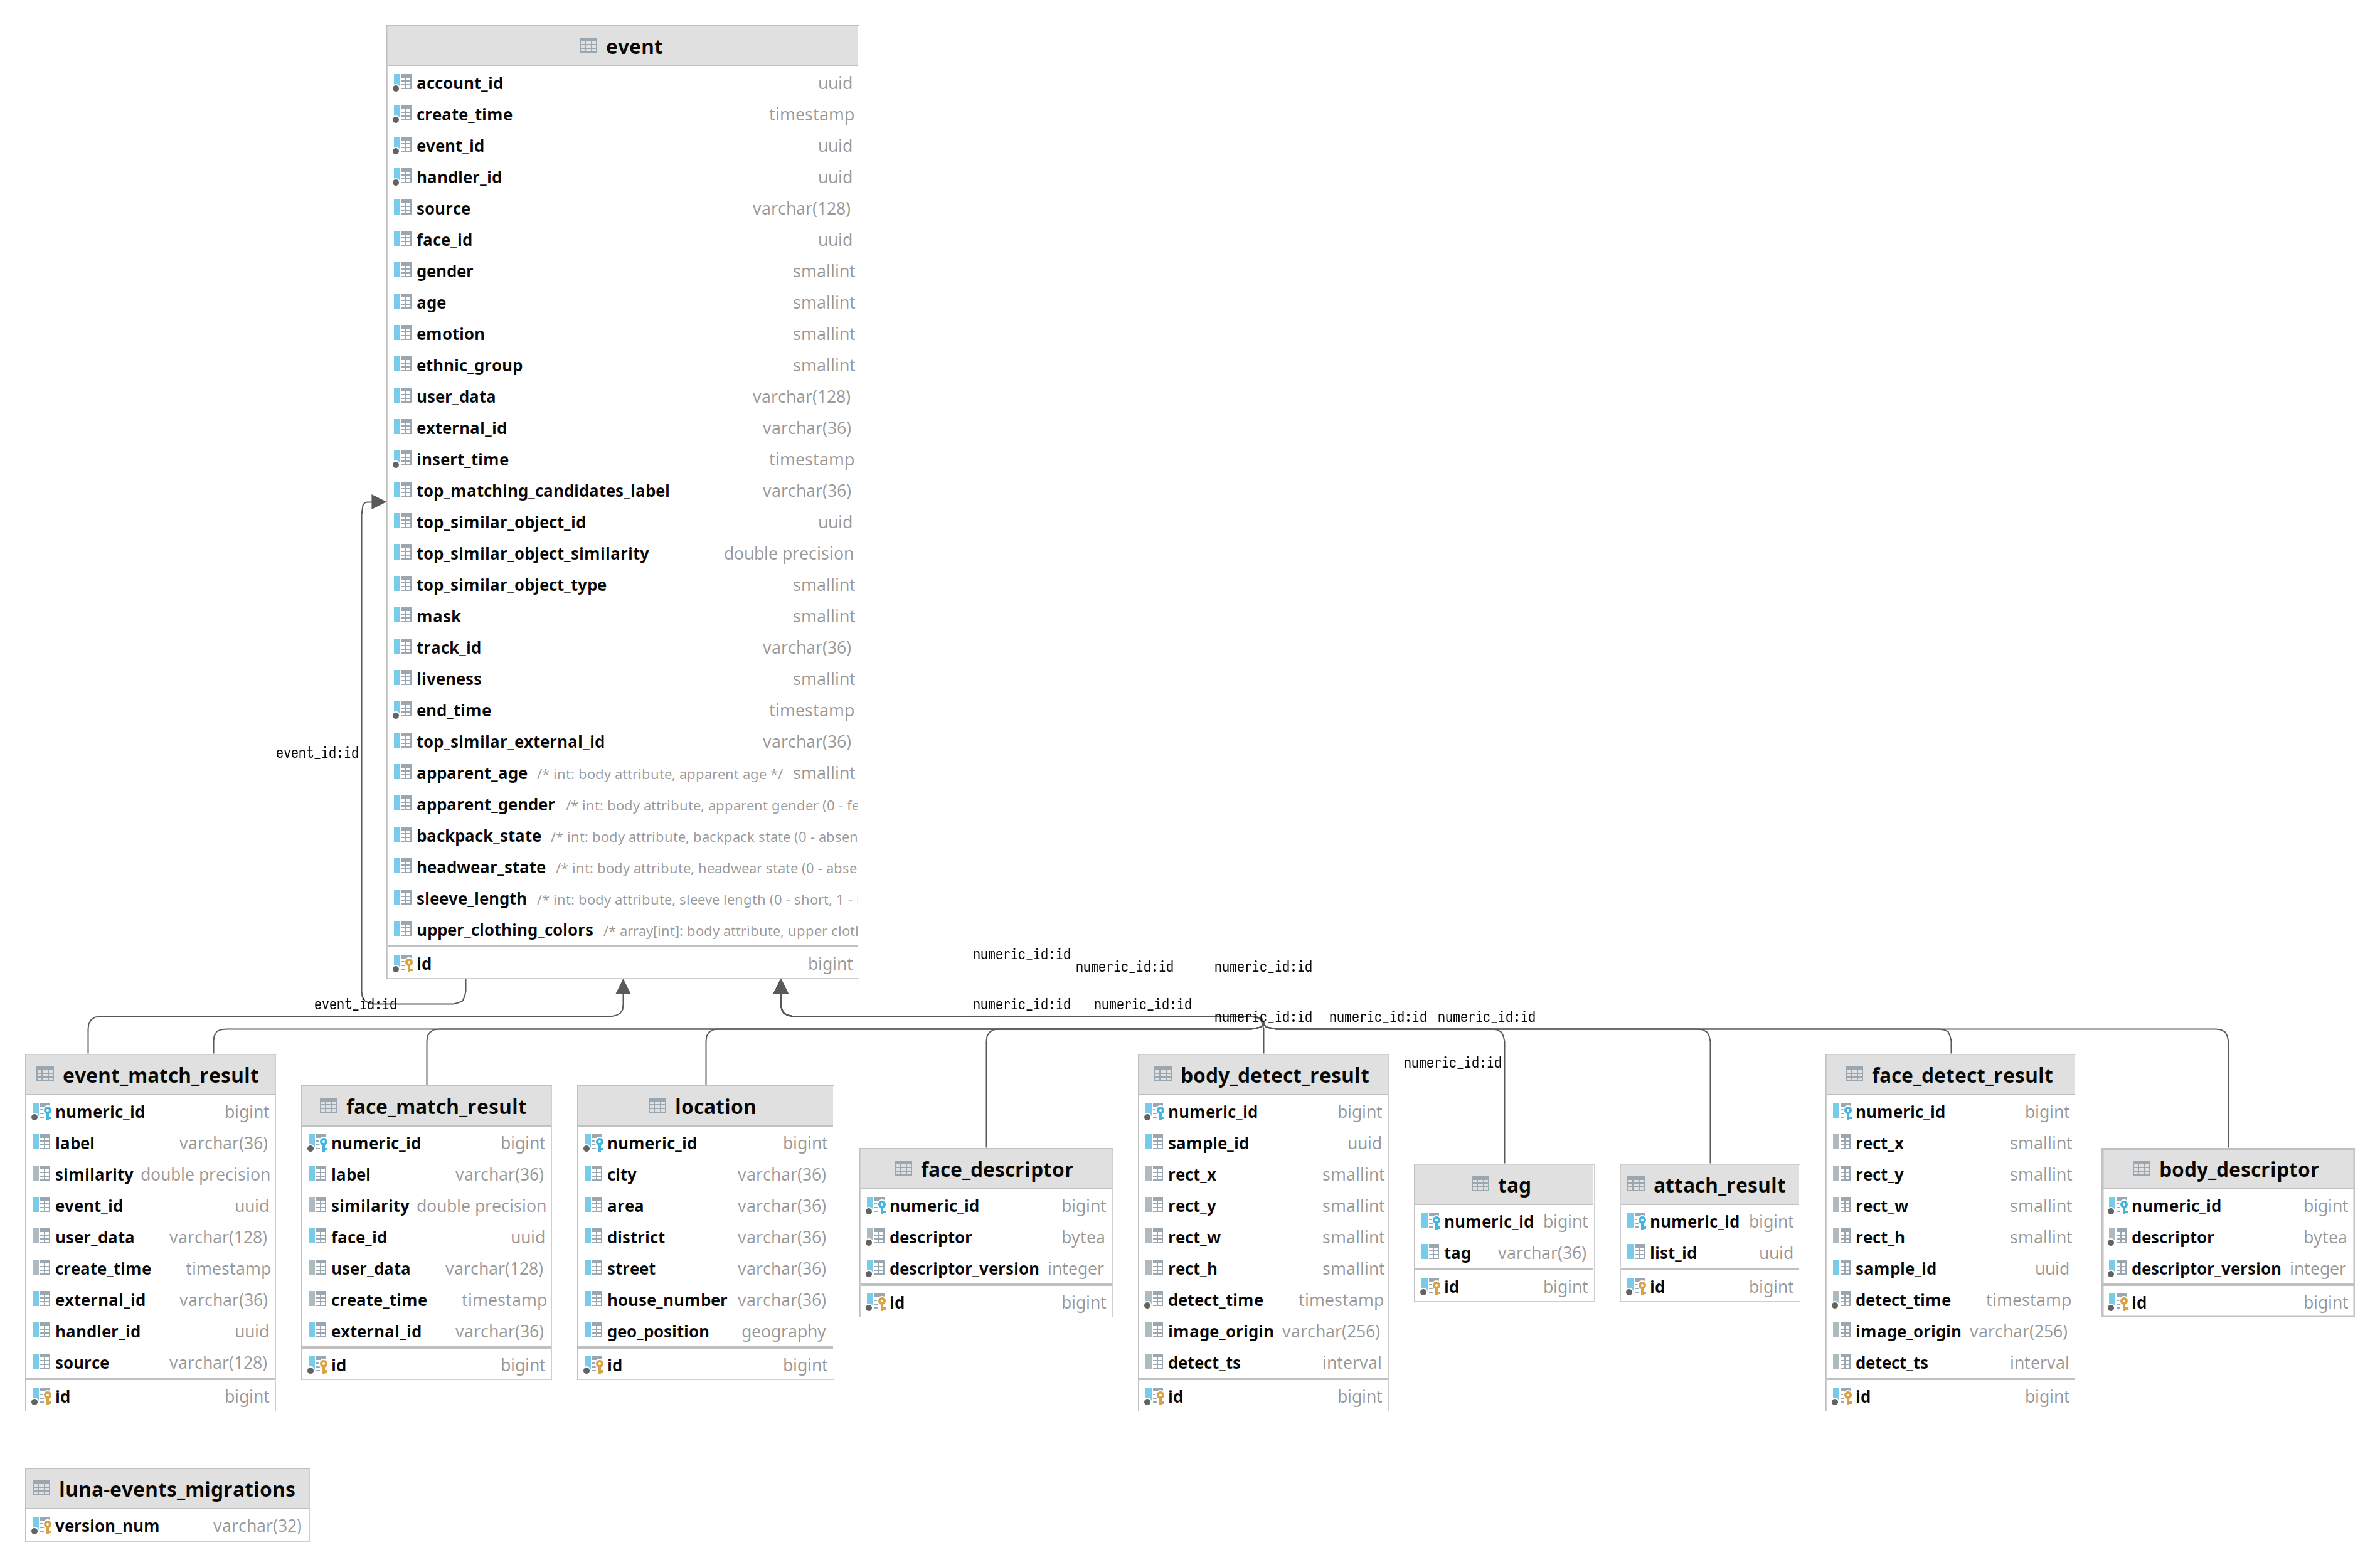Image resolution: width=2380 pixels, height=1567 pixels.
Task: Click the table icon beside the event title
Action: click(588, 46)
